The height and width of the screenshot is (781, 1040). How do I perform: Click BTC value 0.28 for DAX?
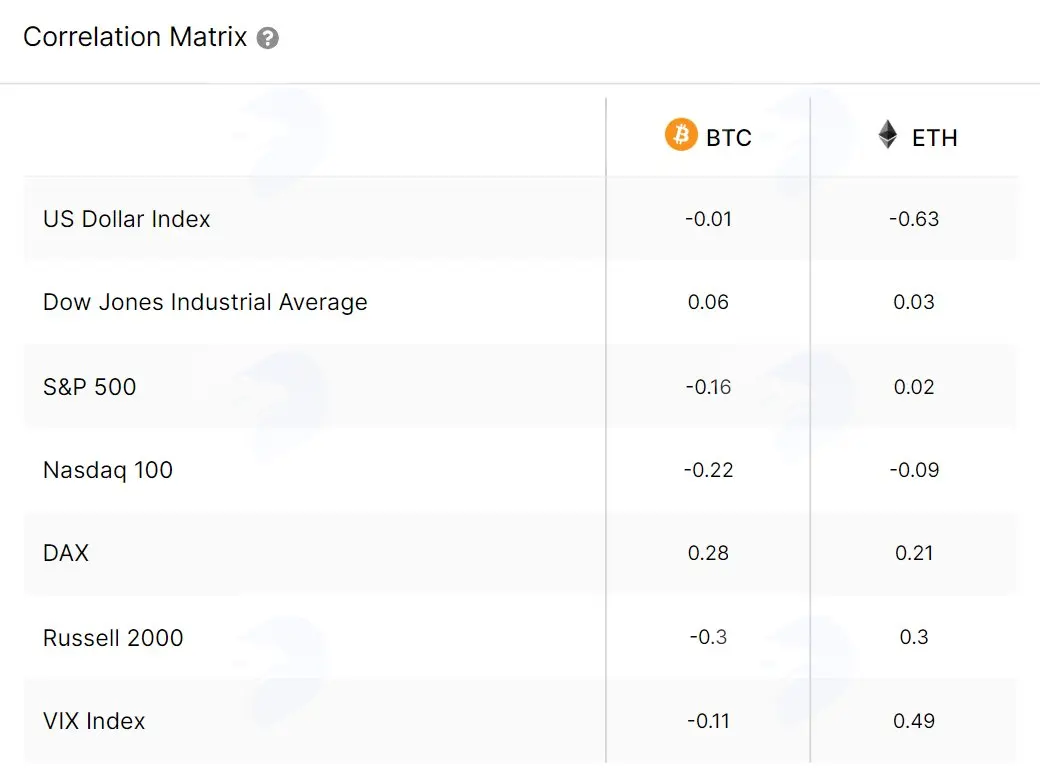click(708, 553)
